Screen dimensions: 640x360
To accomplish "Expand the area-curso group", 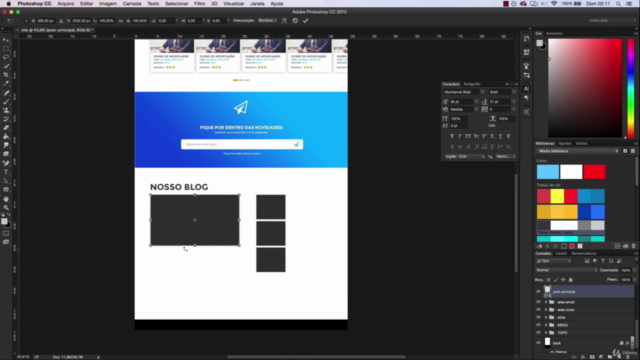I will click(546, 310).
